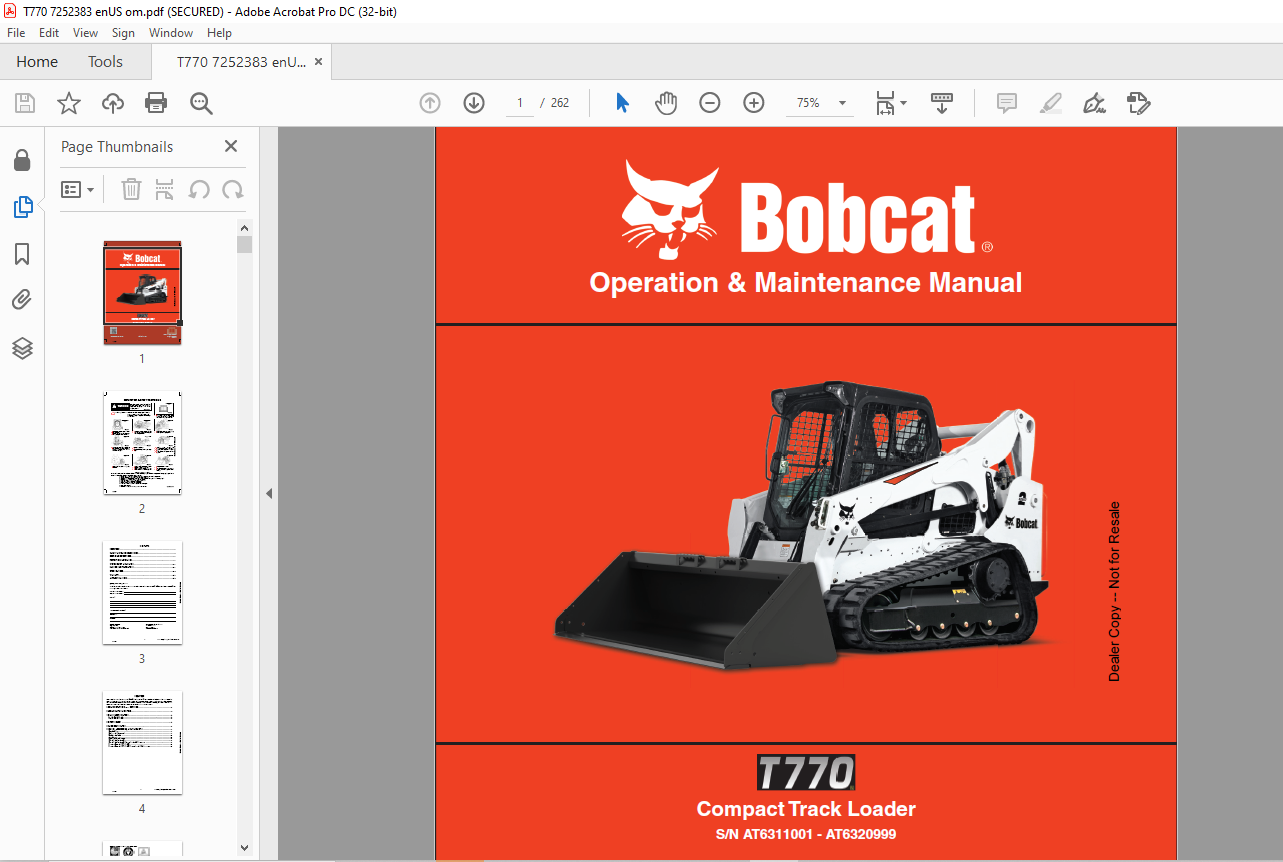Image resolution: width=1283 pixels, height=862 pixels.
Task: Zoom in with the plus icon
Action: pyautogui.click(x=754, y=103)
